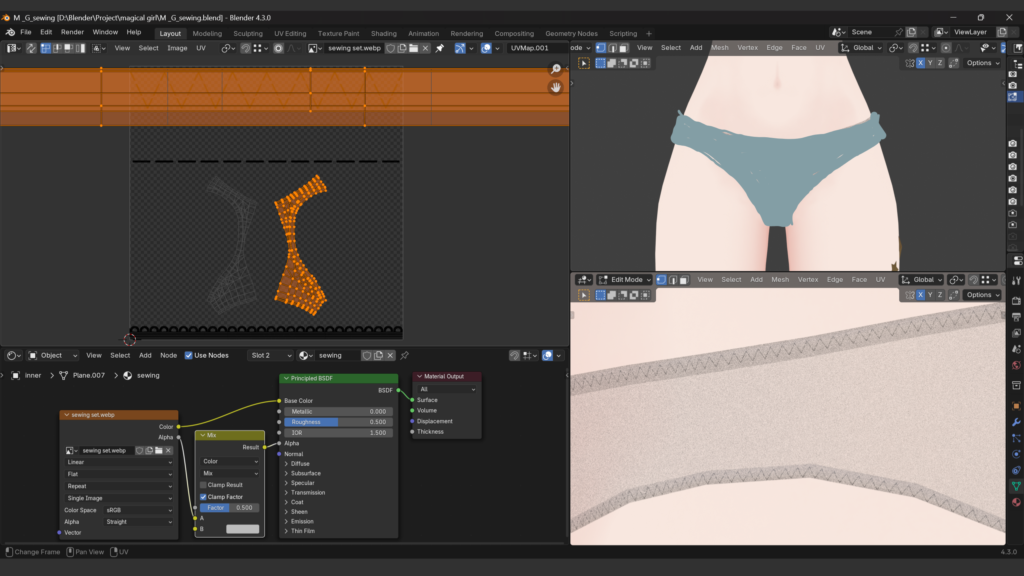Click the pan hand icon in UV editor
The height and width of the screenshot is (576, 1024).
tap(556, 87)
